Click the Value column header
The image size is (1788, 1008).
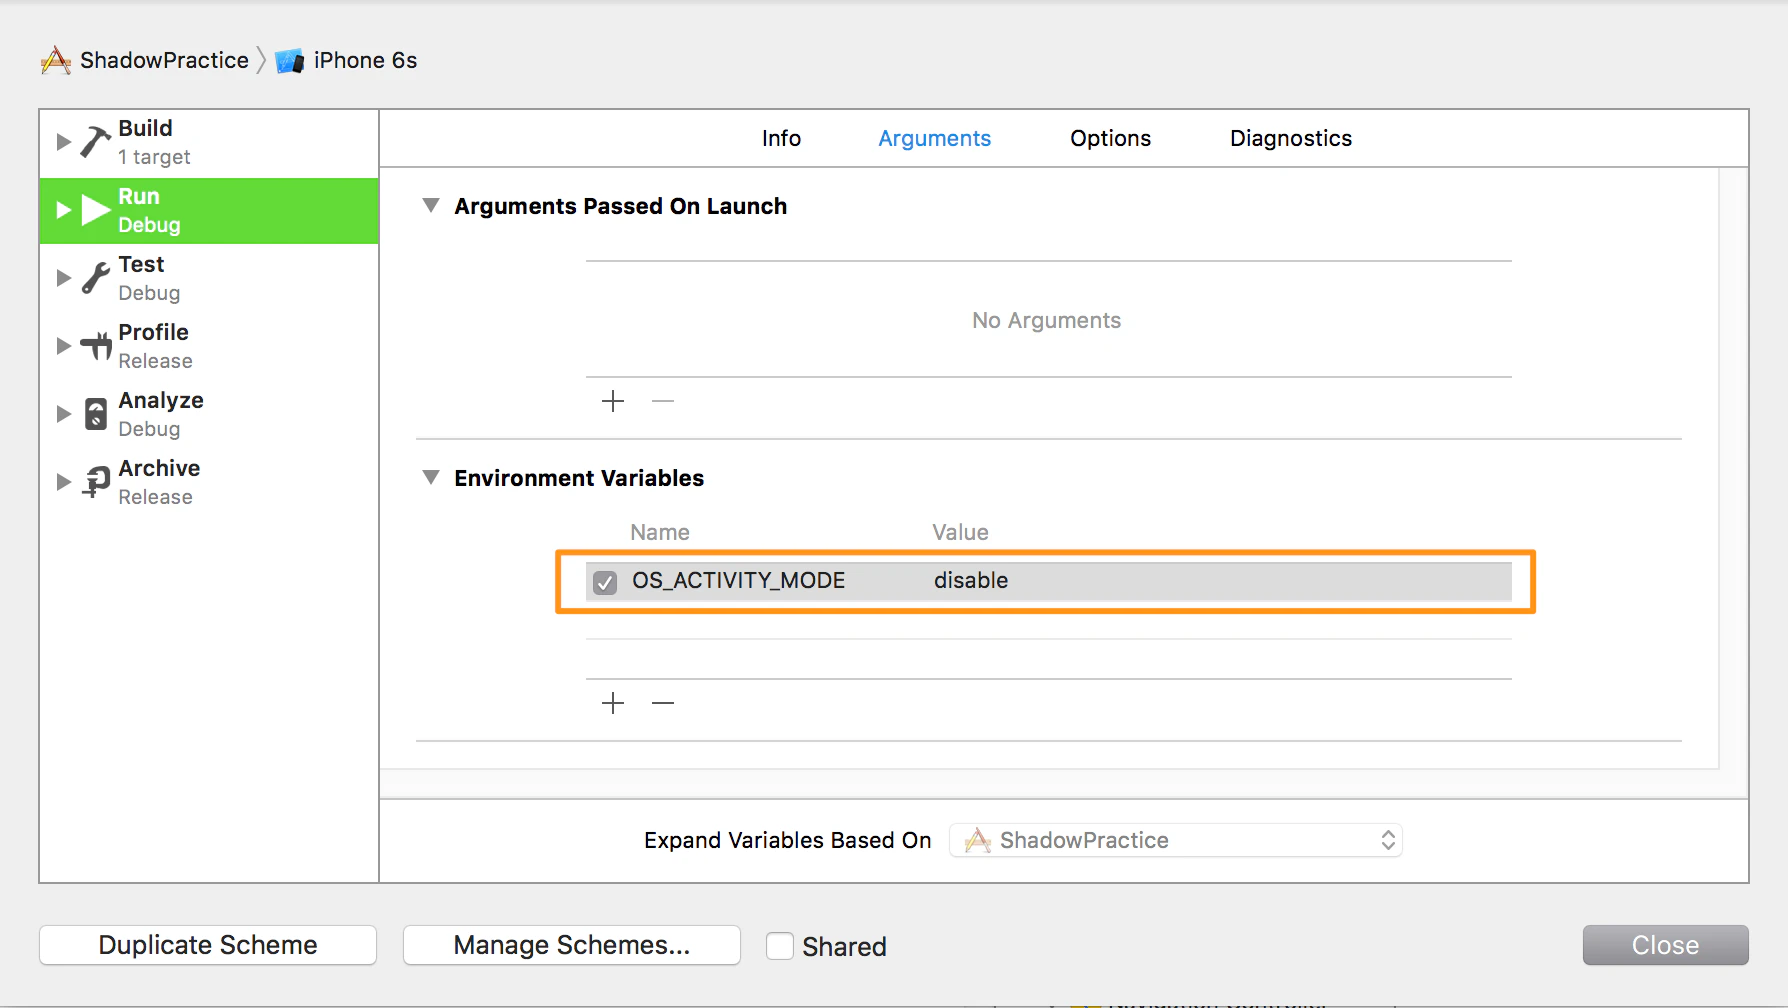(960, 532)
